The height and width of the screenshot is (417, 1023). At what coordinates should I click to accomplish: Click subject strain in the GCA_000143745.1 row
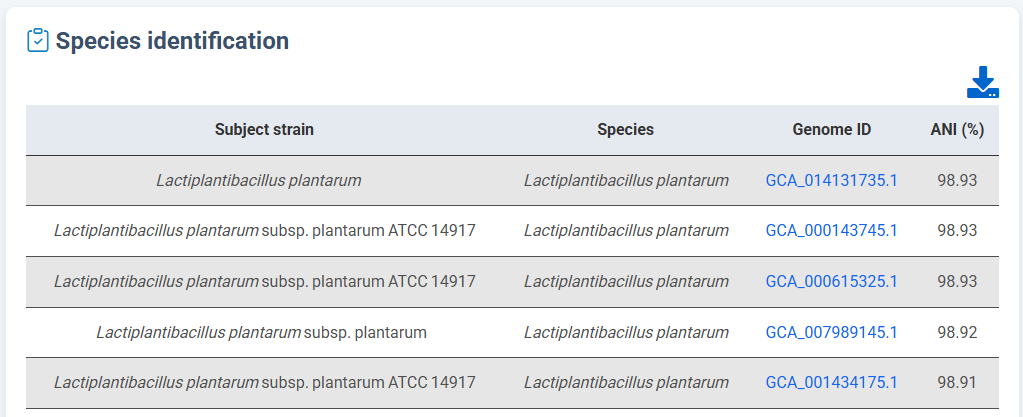coord(264,231)
